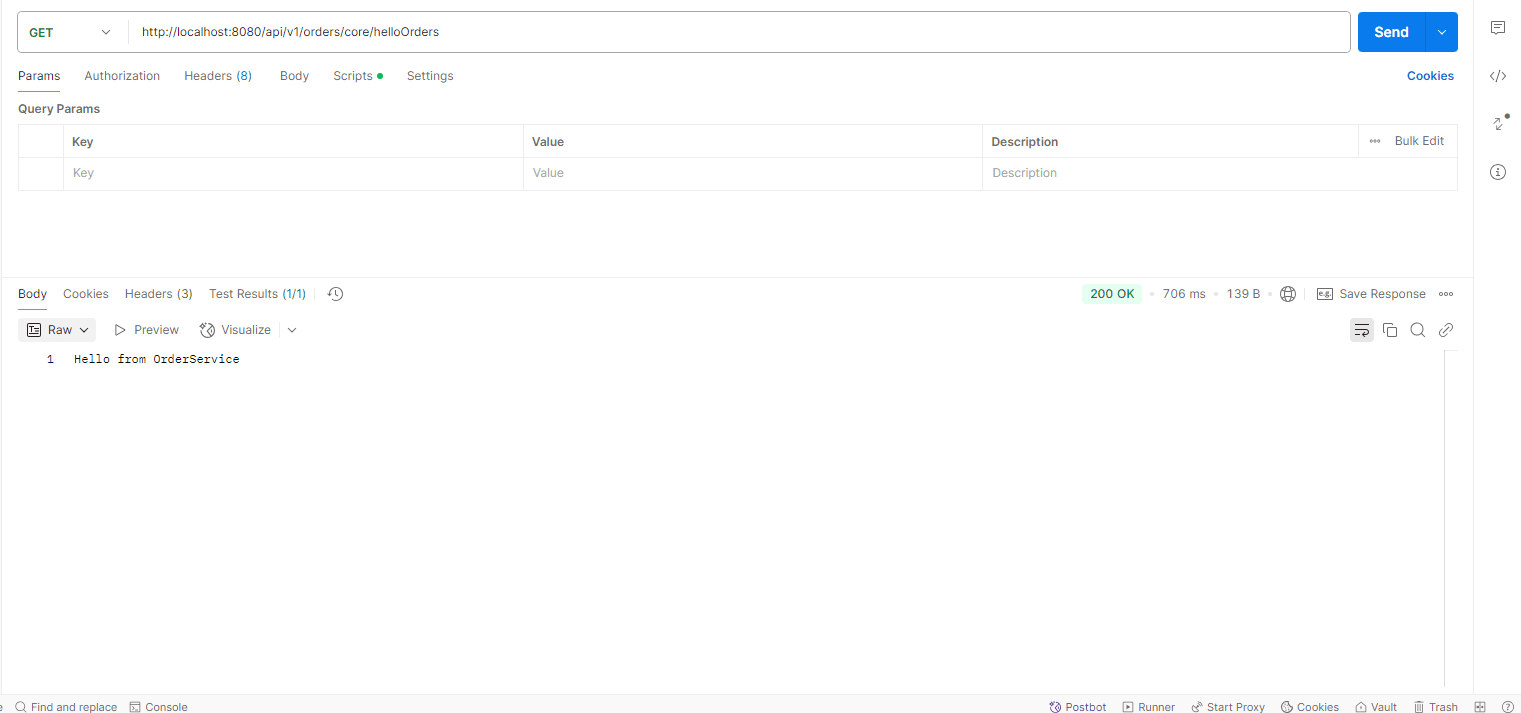This screenshot has width=1521, height=713.
Task: Toggle line wrap in response body
Action: pyautogui.click(x=1361, y=330)
